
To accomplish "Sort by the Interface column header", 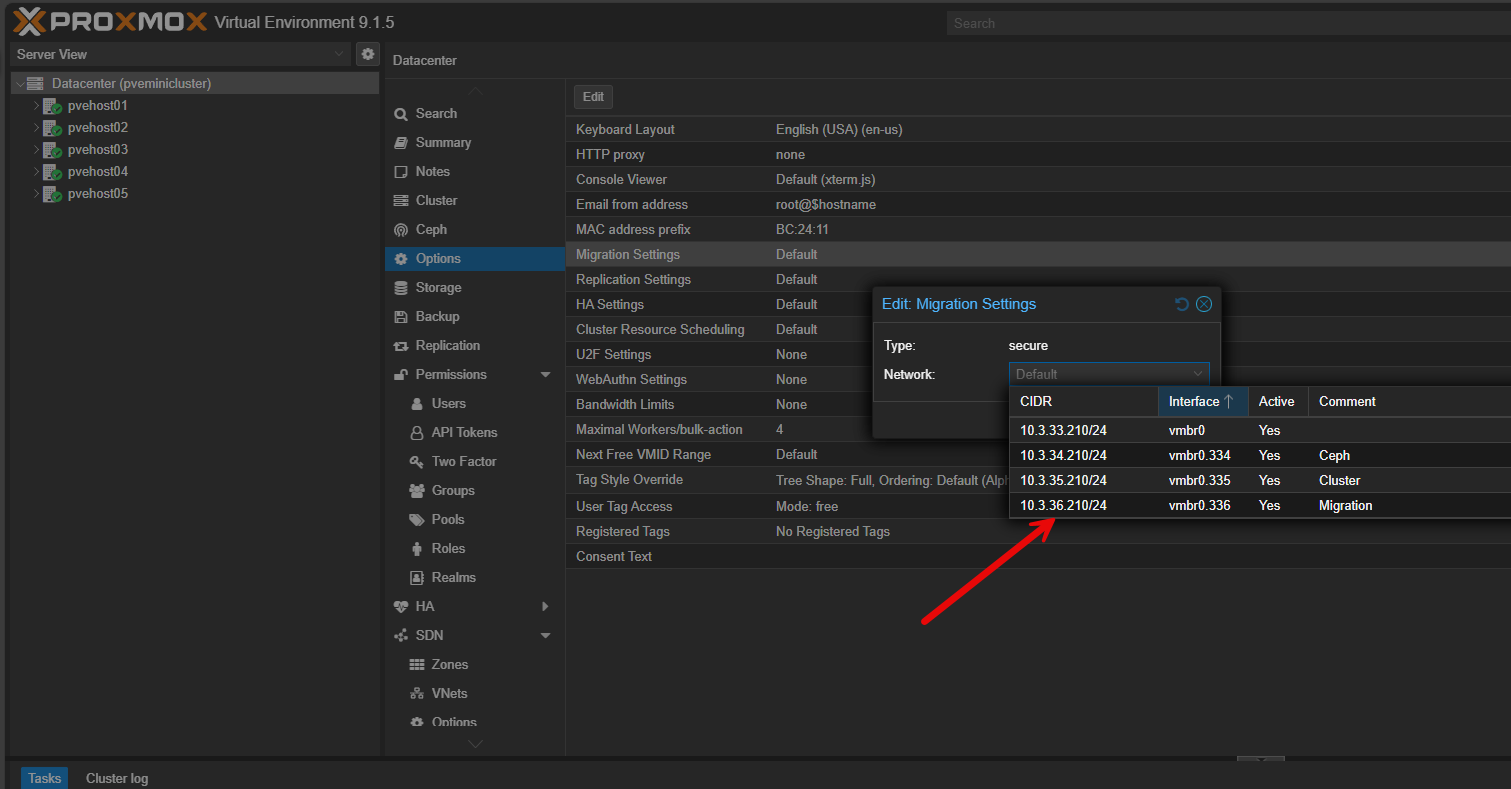I will [1201, 401].
